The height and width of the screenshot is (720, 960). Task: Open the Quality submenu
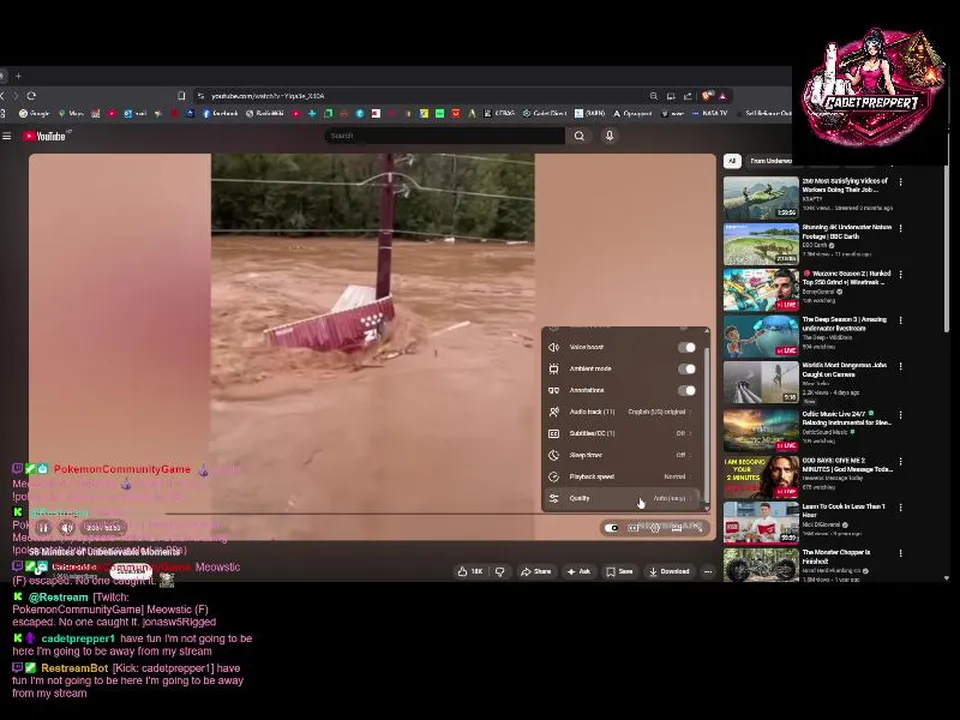tap(622, 498)
